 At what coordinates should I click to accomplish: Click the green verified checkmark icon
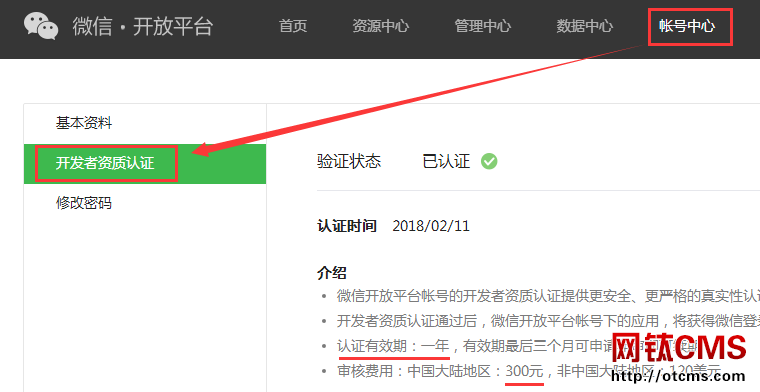coord(489,161)
